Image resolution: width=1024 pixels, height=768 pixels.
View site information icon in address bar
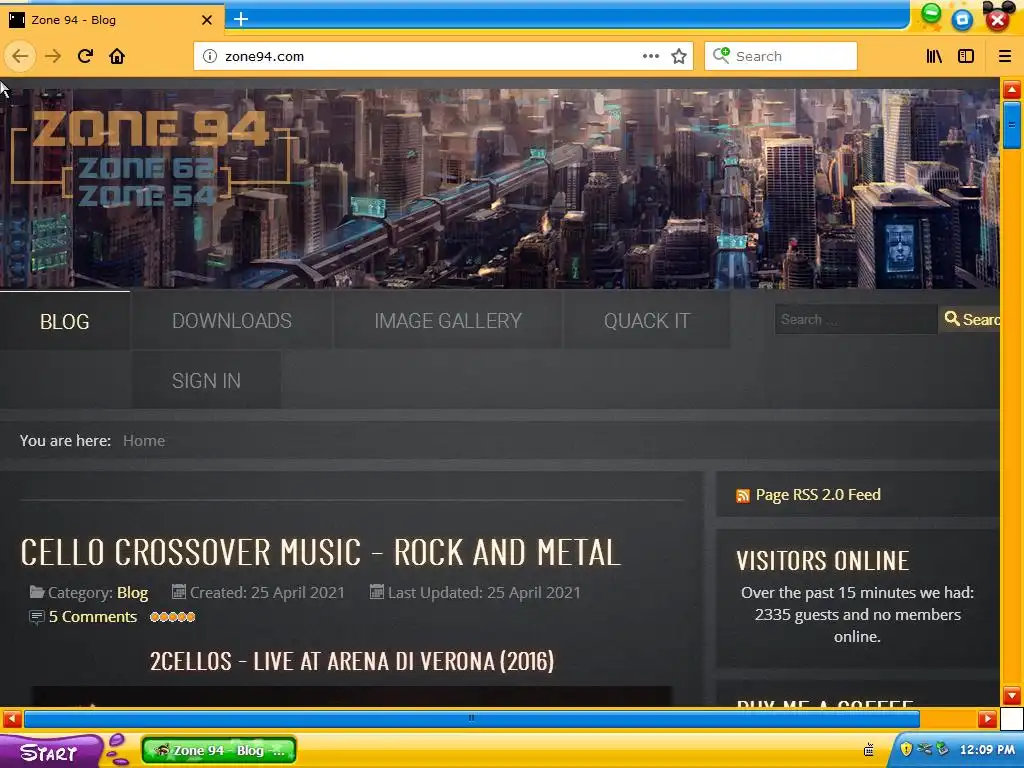210,56
